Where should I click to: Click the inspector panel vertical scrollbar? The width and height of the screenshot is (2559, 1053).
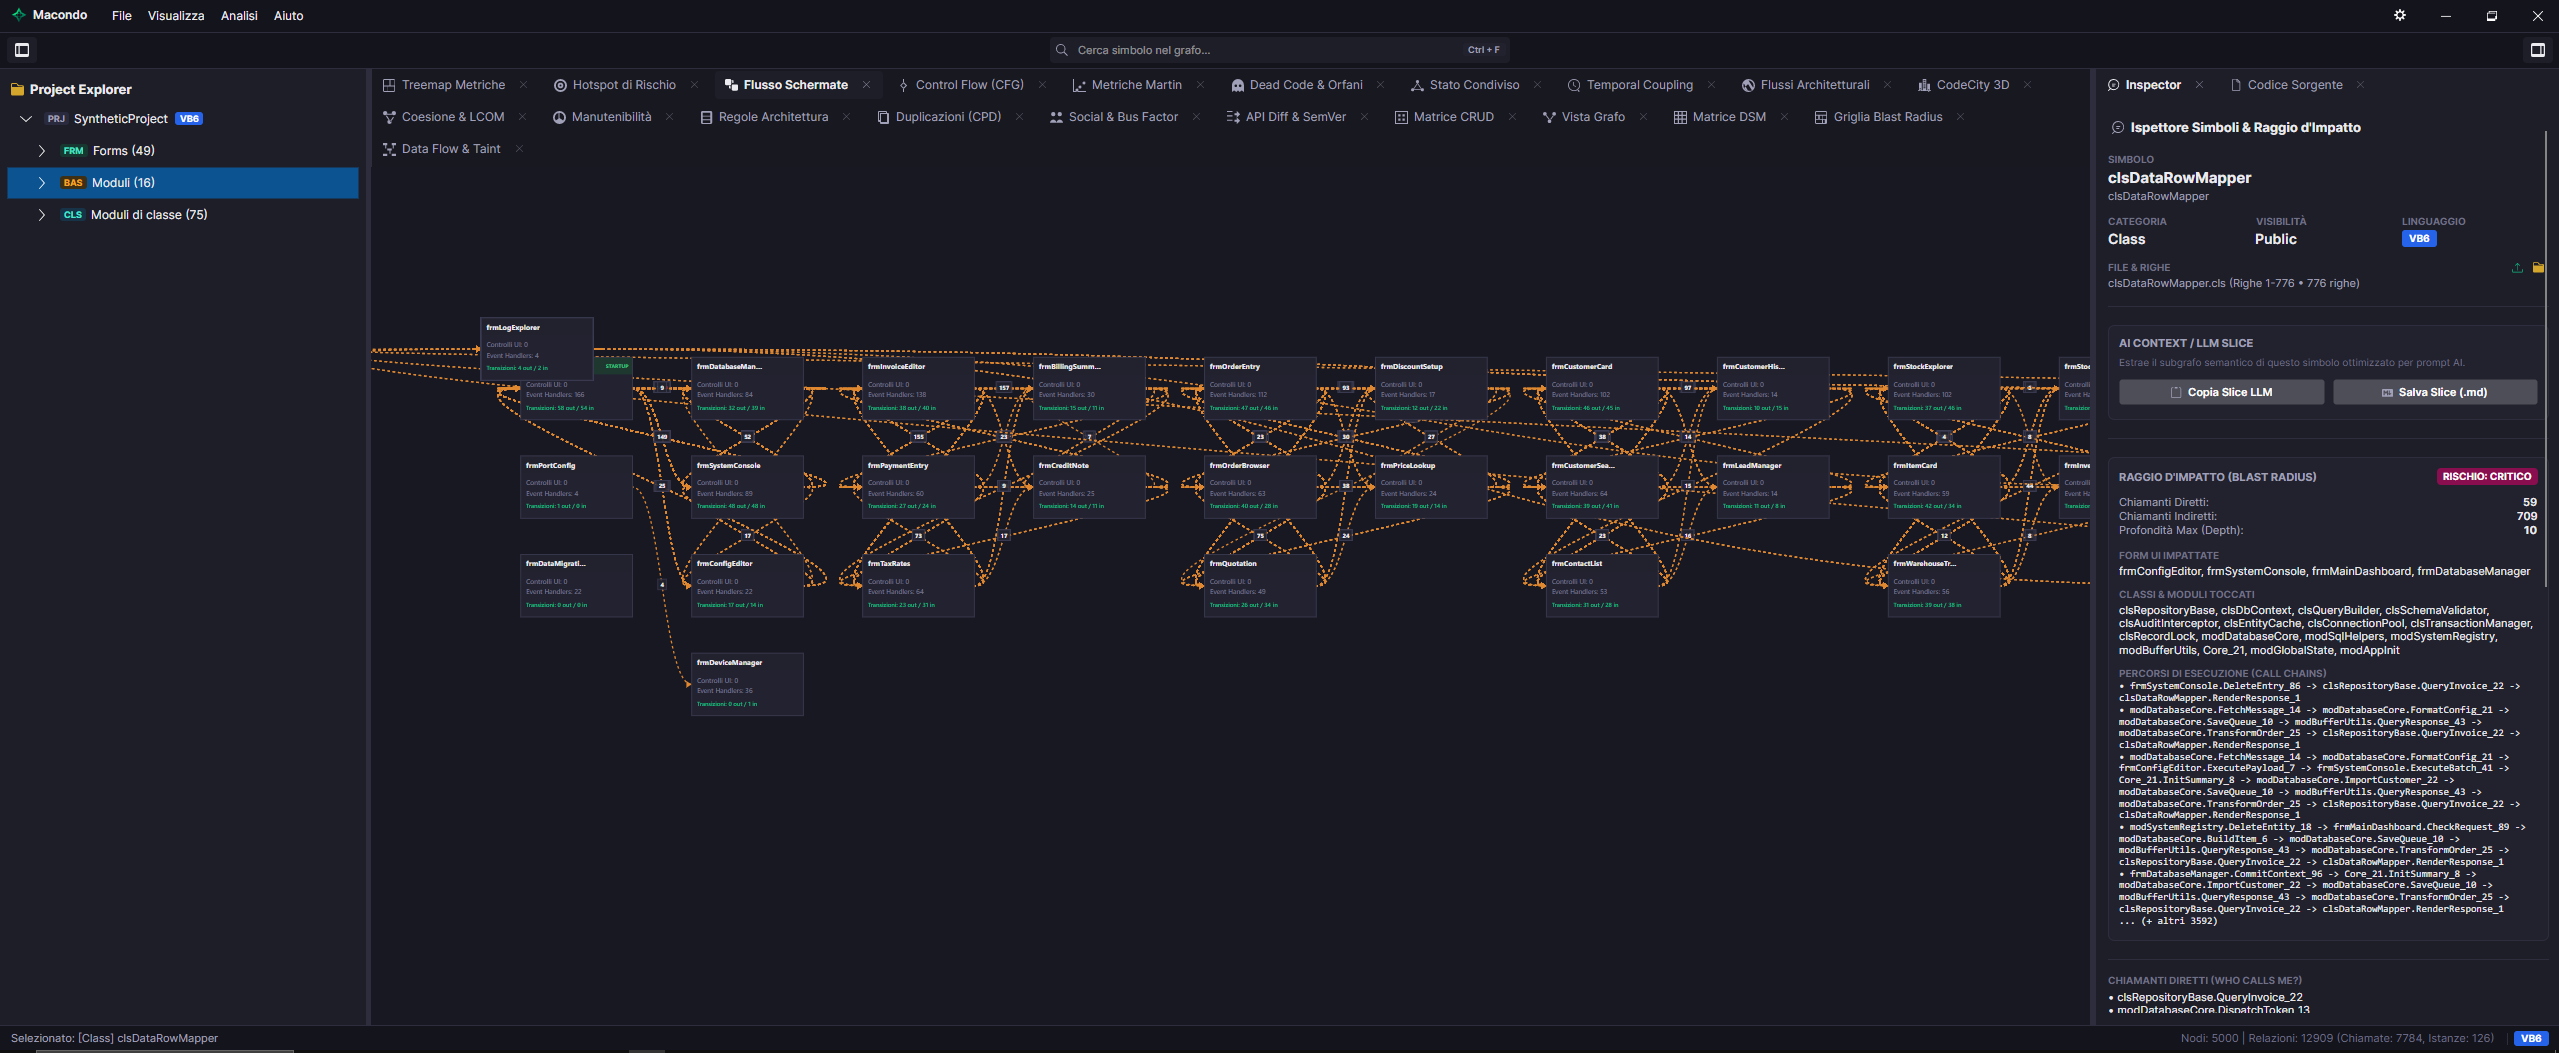(x=2546, y=360)
